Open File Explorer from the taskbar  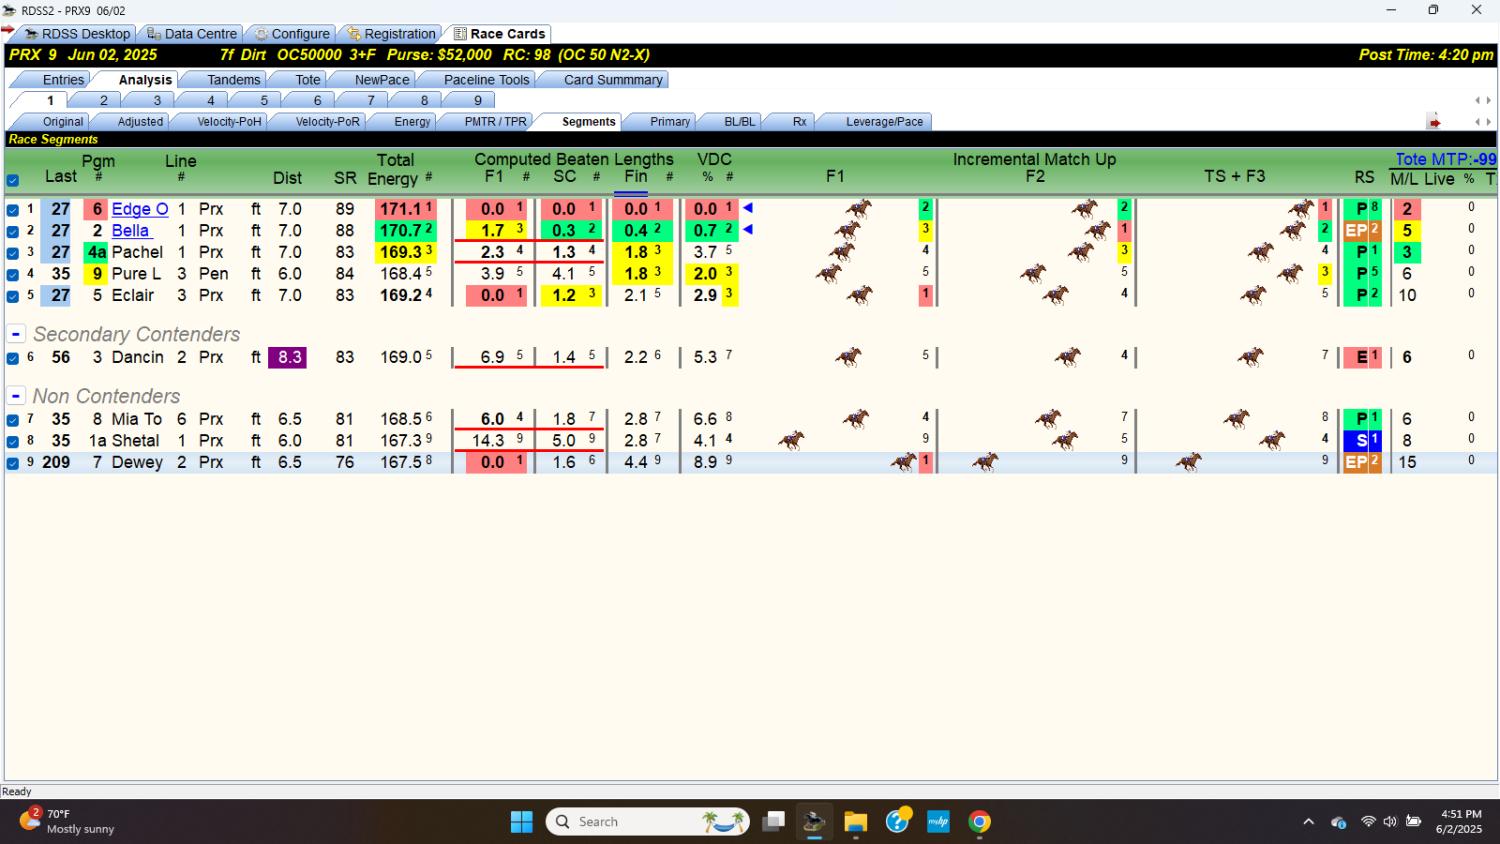point(855,821)
